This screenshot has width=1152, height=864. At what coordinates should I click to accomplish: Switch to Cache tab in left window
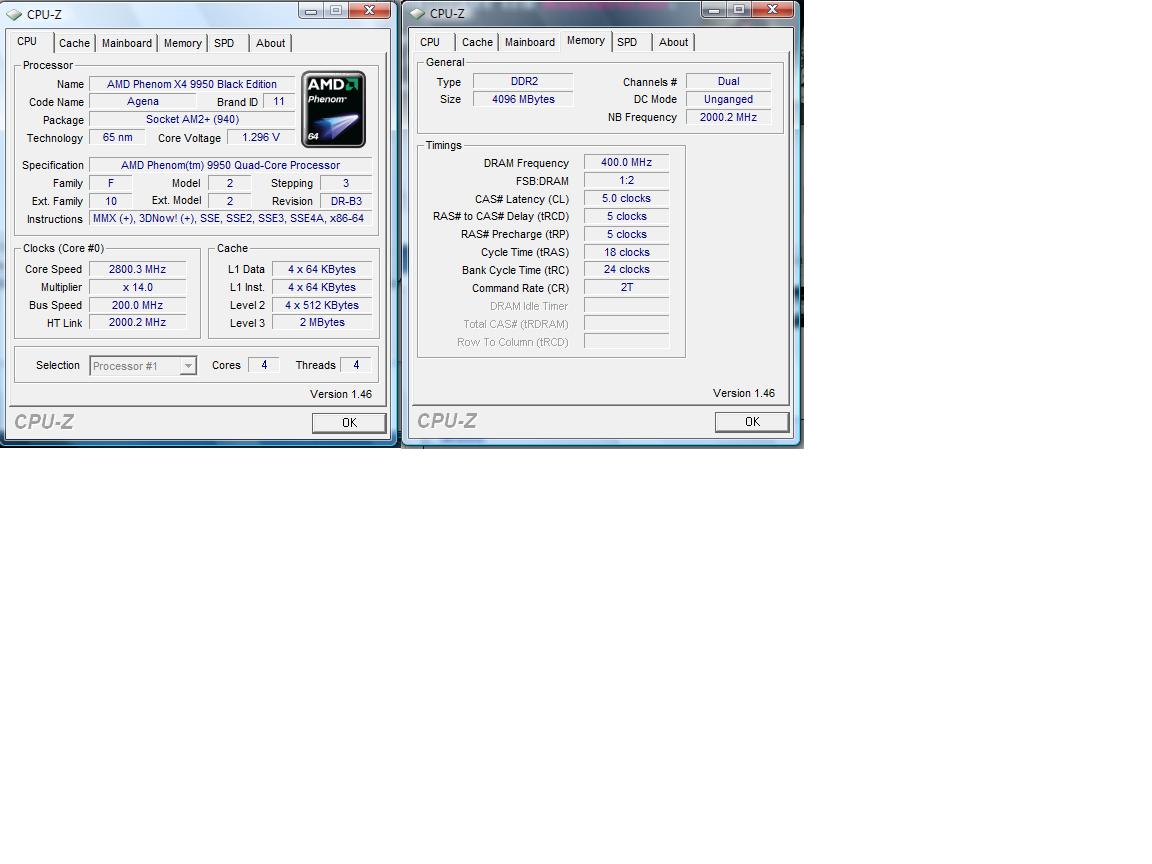pyautogui.click(x=74, y=43)
